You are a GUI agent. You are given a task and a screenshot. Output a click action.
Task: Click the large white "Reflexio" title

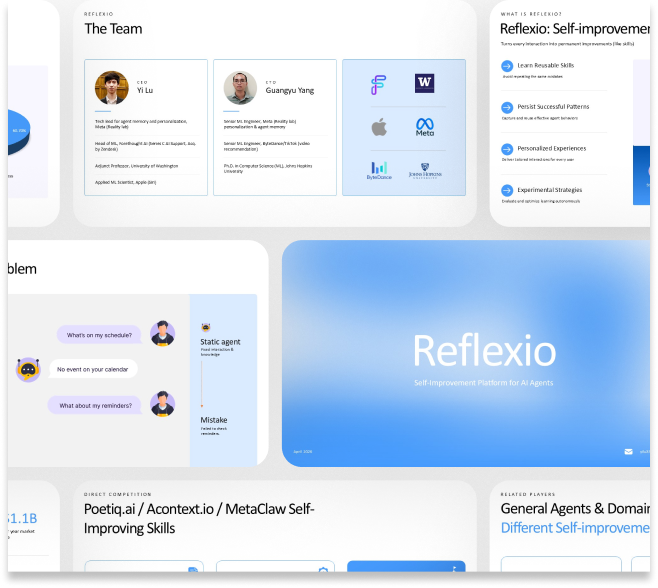click(484, 351)
